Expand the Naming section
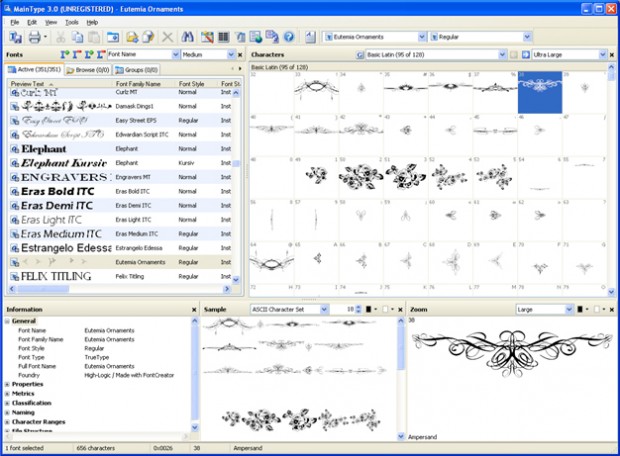The height and width of the screenshot is (456, 620). click(7, 412)
